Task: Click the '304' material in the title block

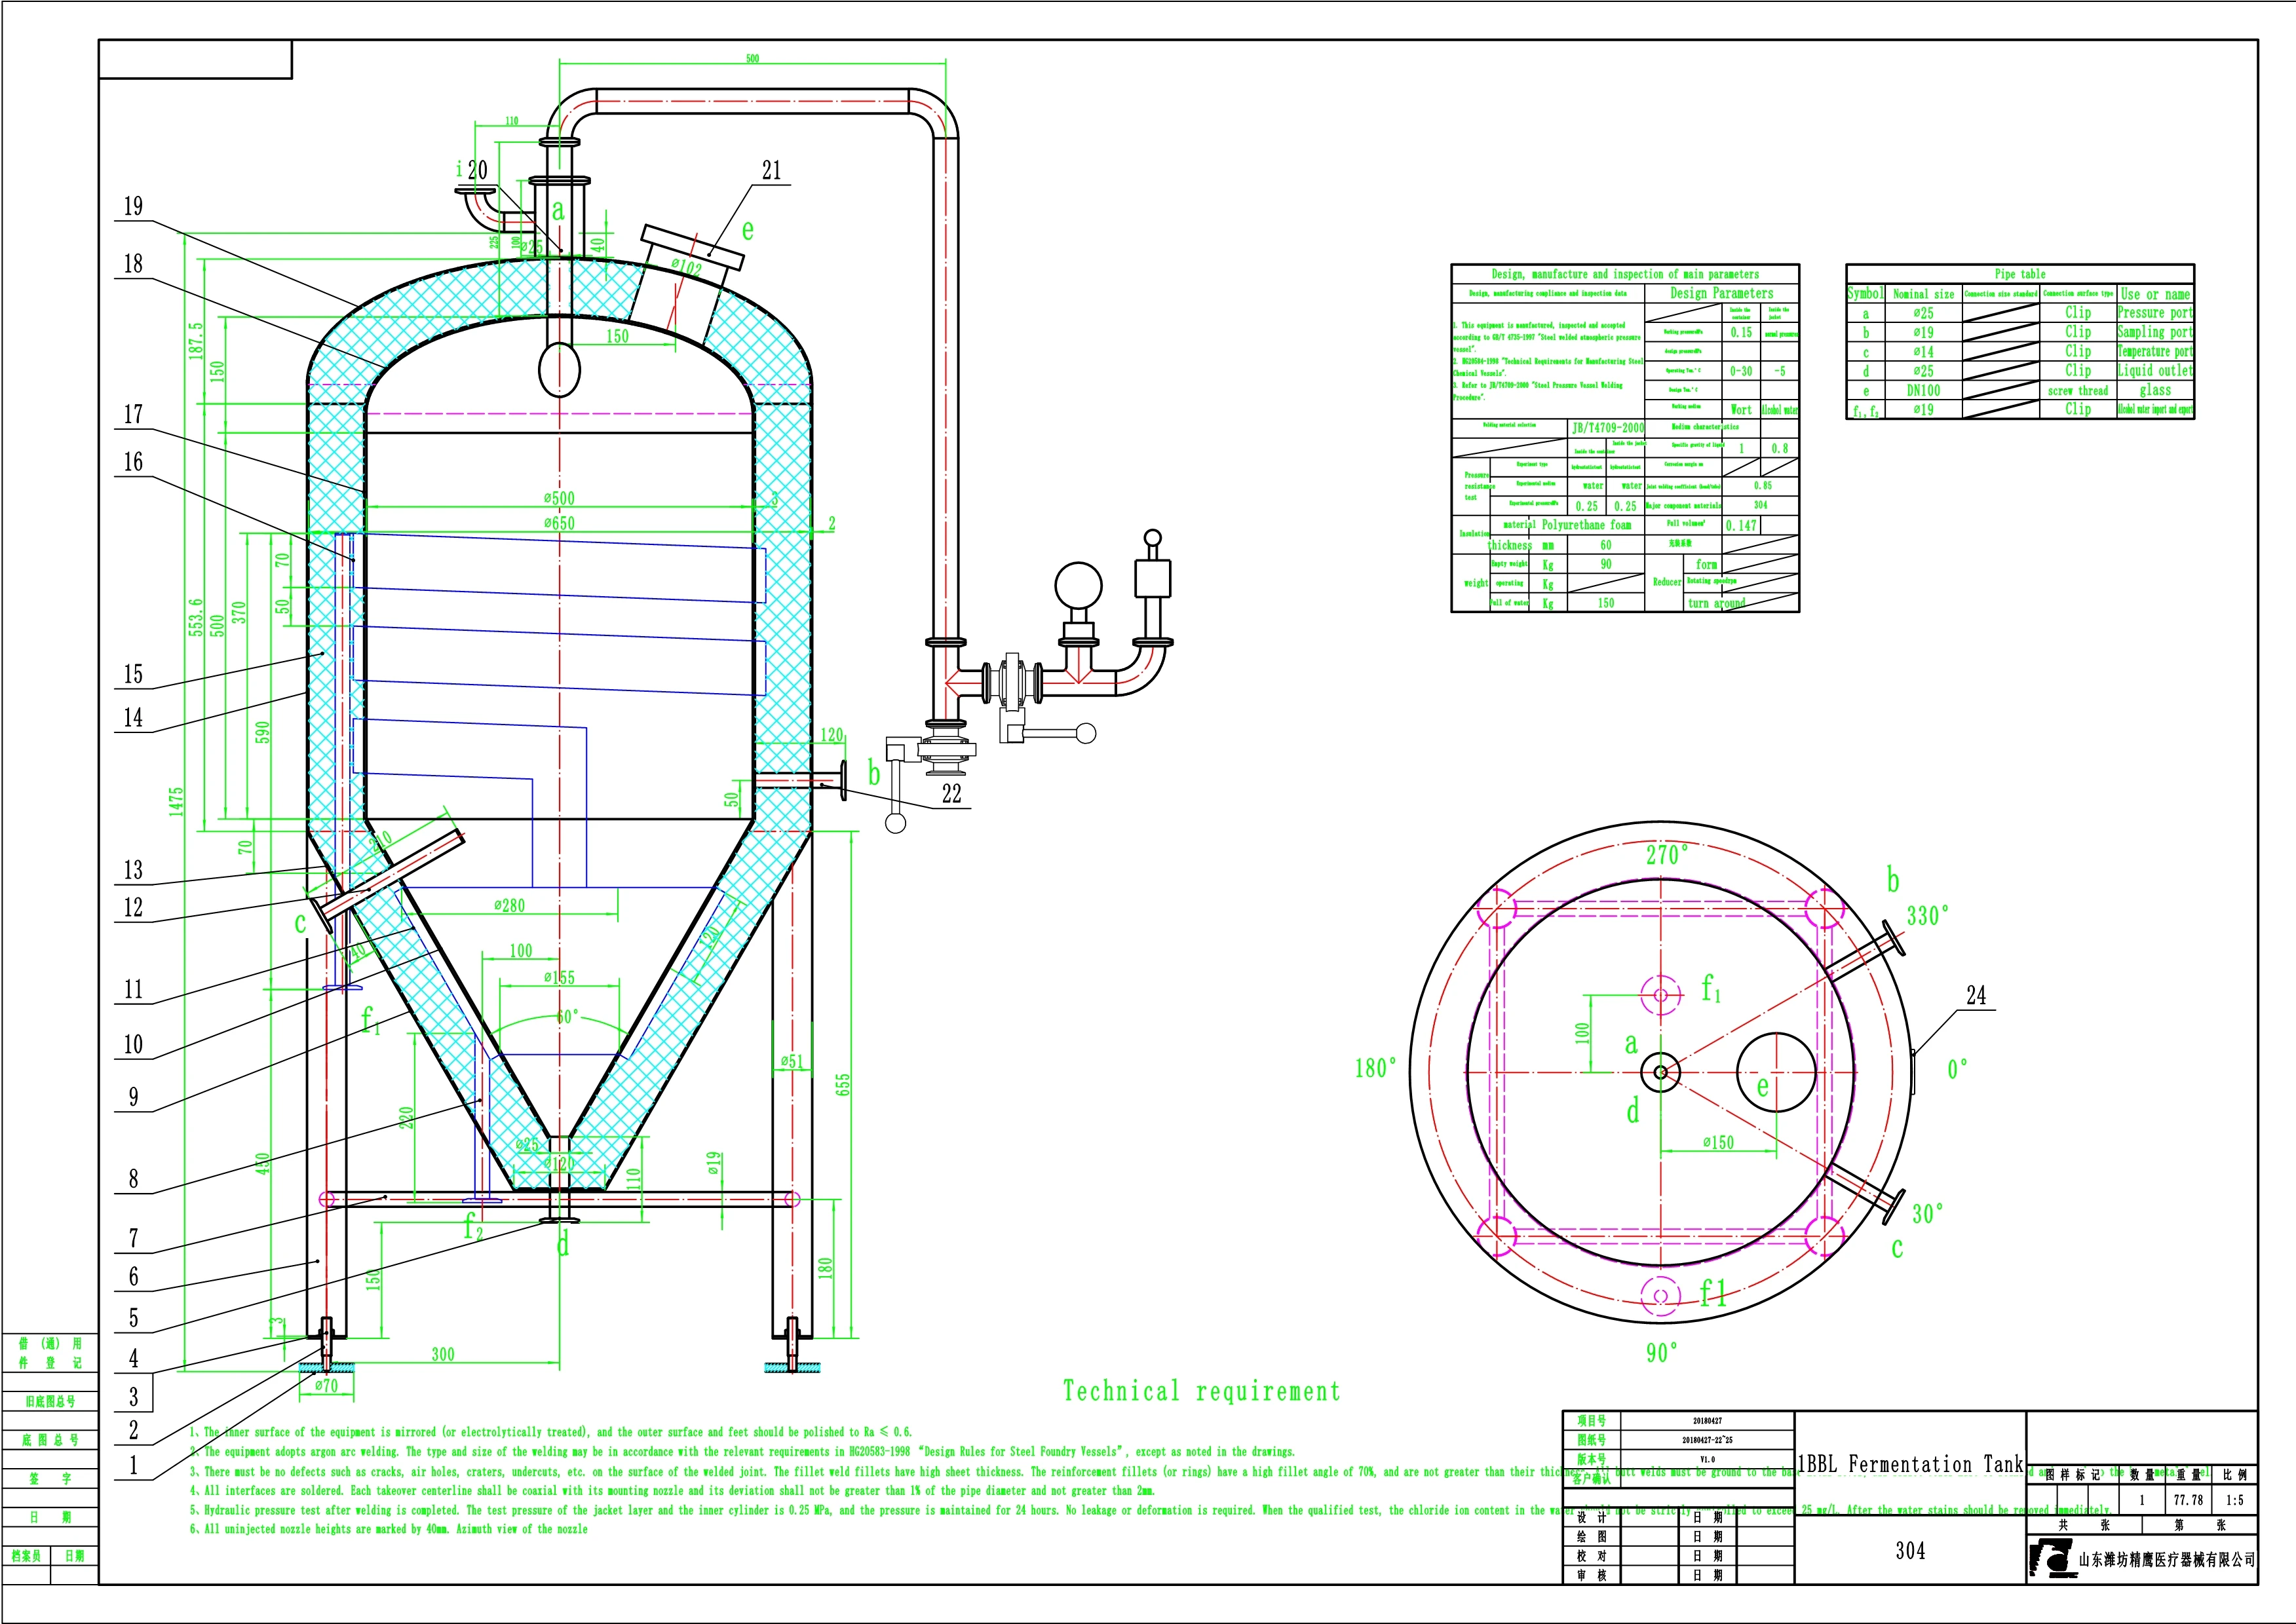Action: tap(1910, 1550)
